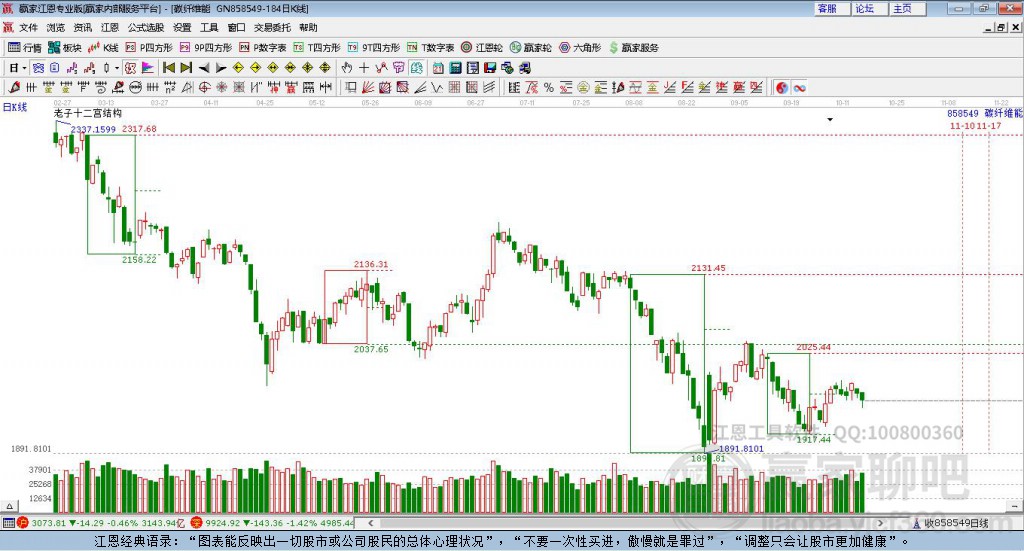Click the 日K线 label
The width and height of the screenshot is (1024, 551).
(15, 107)
